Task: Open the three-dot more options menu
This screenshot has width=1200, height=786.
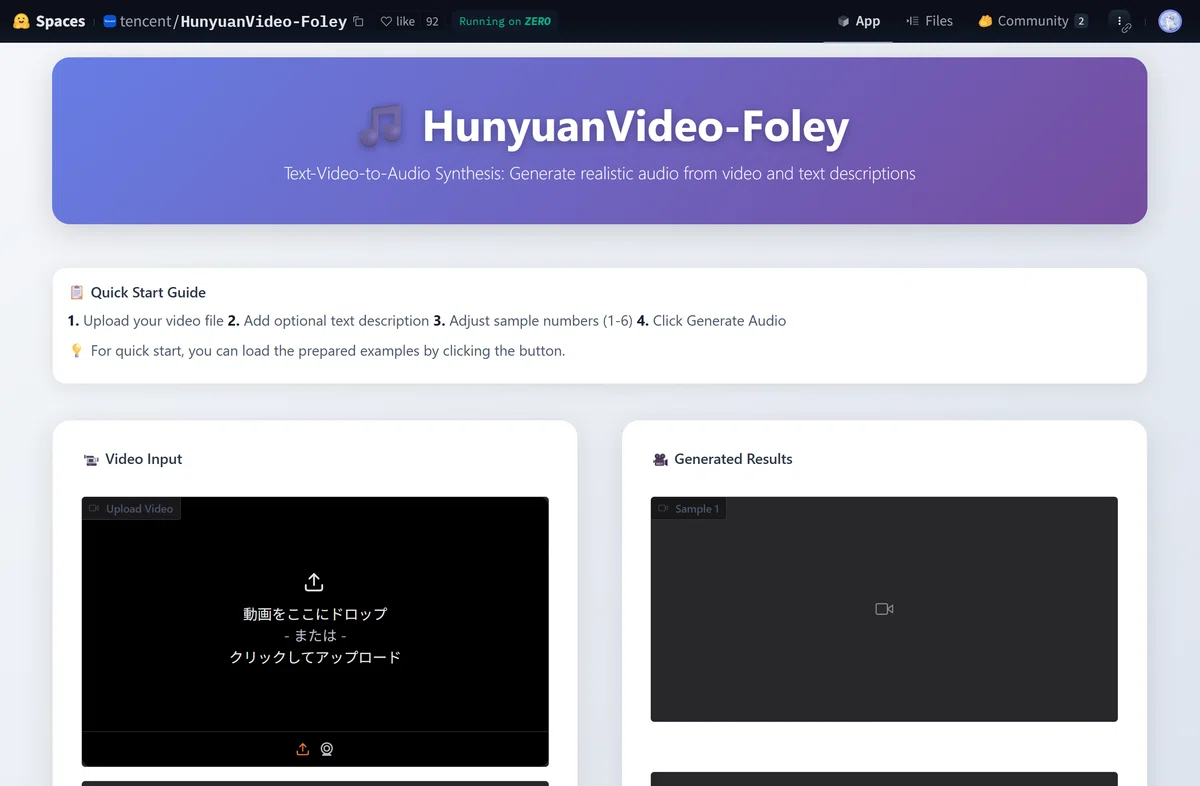Action: coord(1120,21)
